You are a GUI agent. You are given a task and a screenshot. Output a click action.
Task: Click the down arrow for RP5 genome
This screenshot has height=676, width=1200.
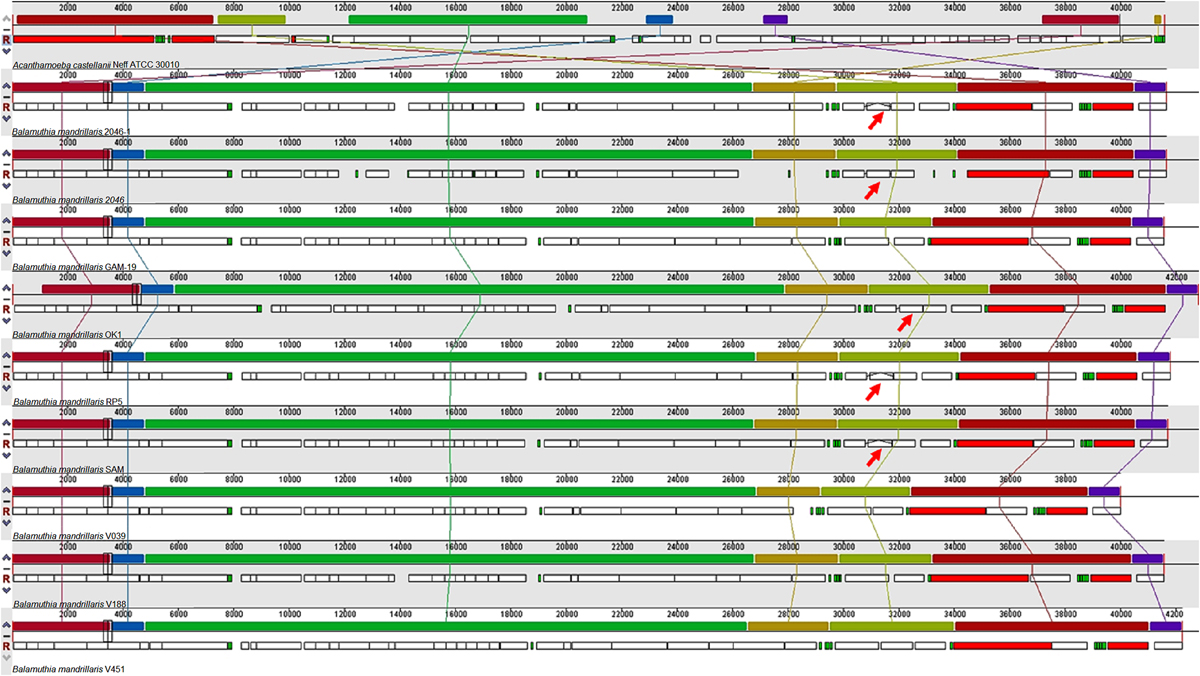[6, 389]
